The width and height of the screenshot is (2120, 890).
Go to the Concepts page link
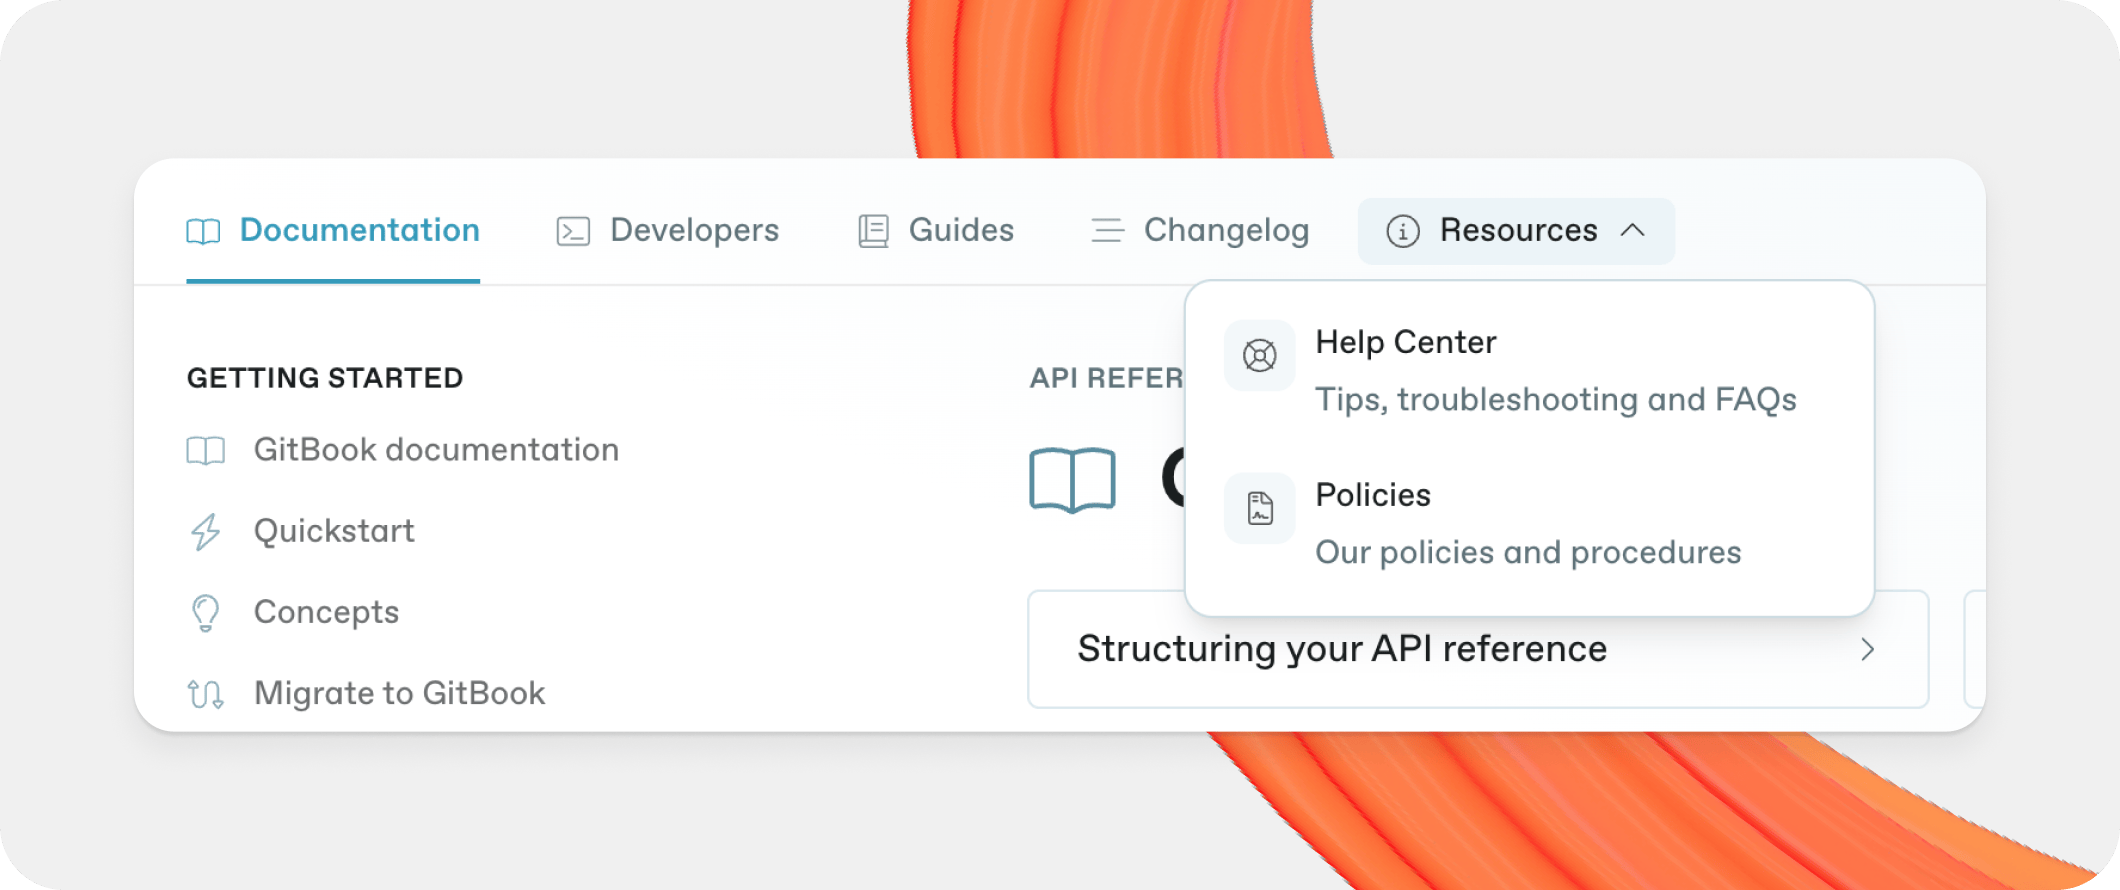[326, 612]
